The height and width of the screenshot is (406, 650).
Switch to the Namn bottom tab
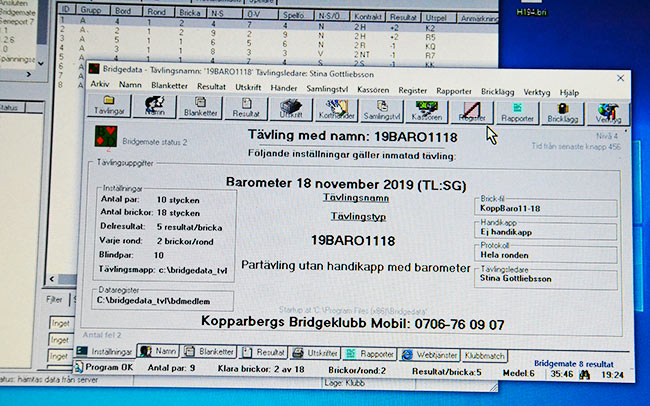click(x=158, y=351)
